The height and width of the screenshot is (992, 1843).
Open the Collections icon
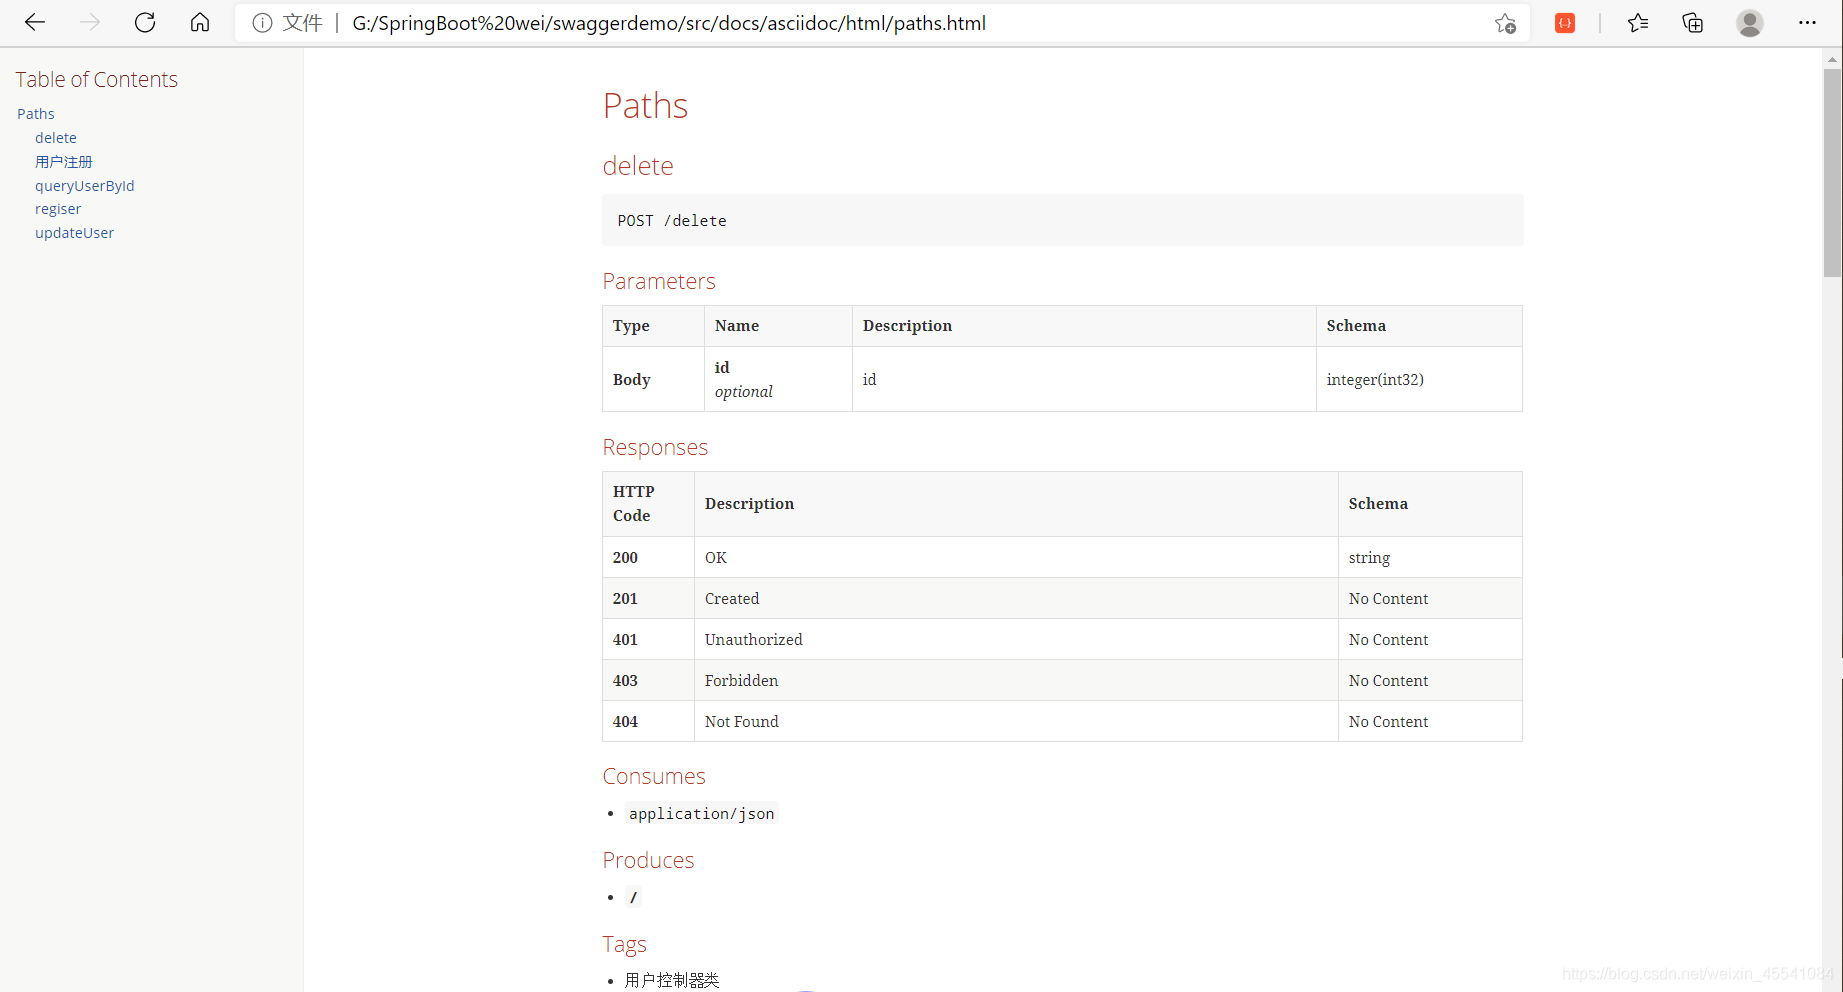(1693, 23)
